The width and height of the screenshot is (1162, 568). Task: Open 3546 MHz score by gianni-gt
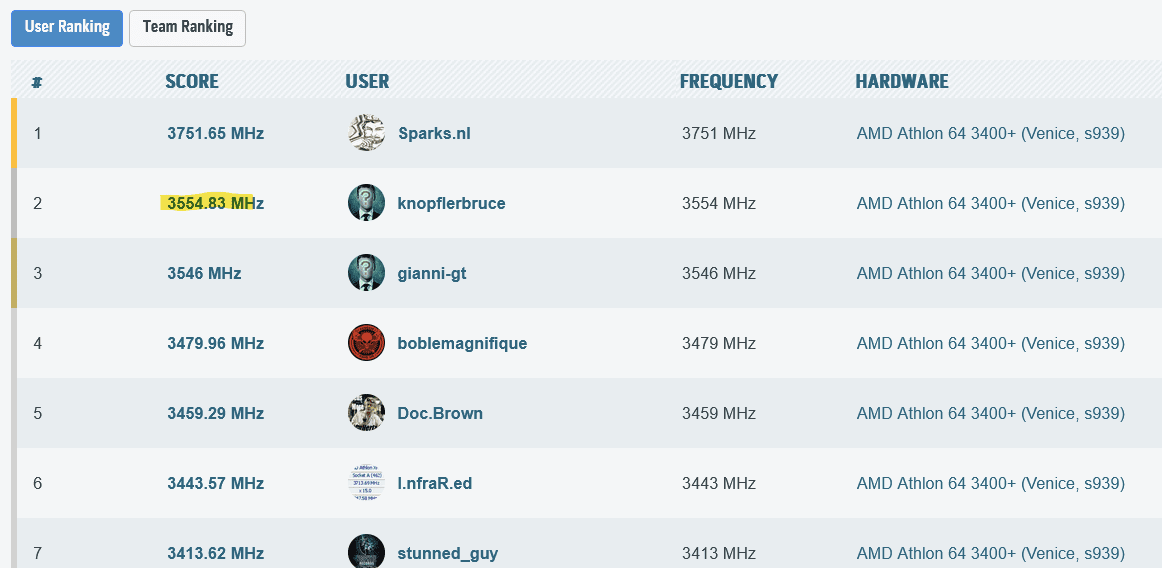[205, 273]
